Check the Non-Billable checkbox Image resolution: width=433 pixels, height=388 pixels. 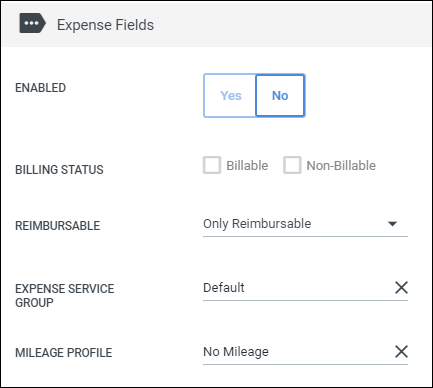click(x=292, y=165)
